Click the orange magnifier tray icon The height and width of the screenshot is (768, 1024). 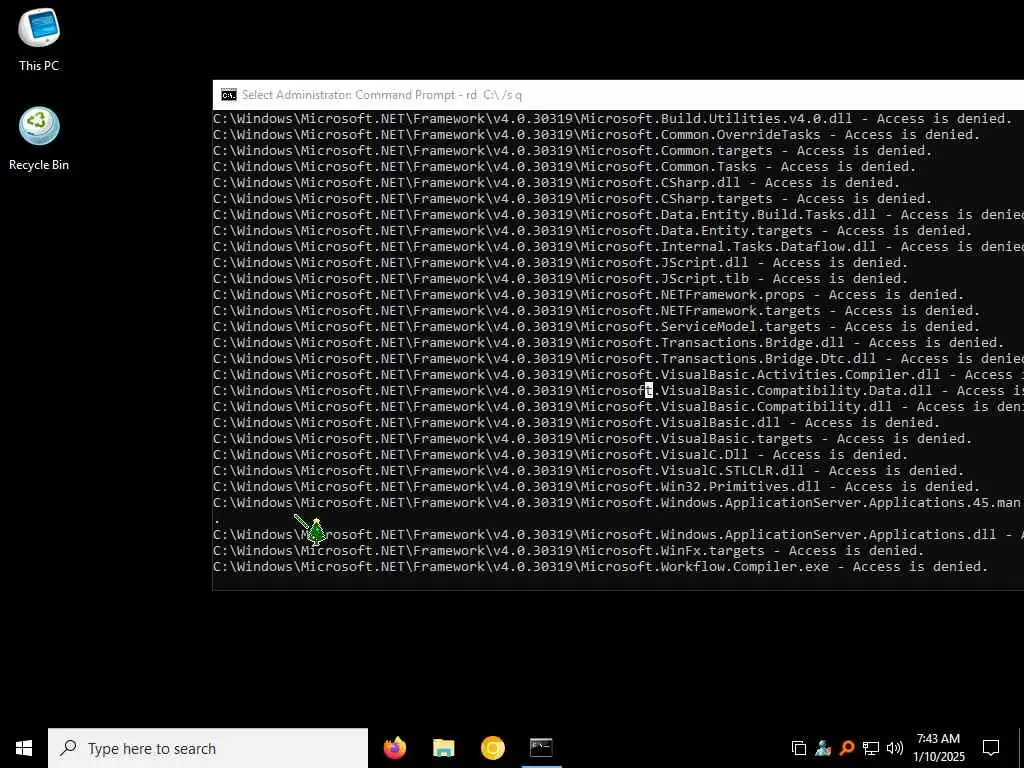(847, 748)
